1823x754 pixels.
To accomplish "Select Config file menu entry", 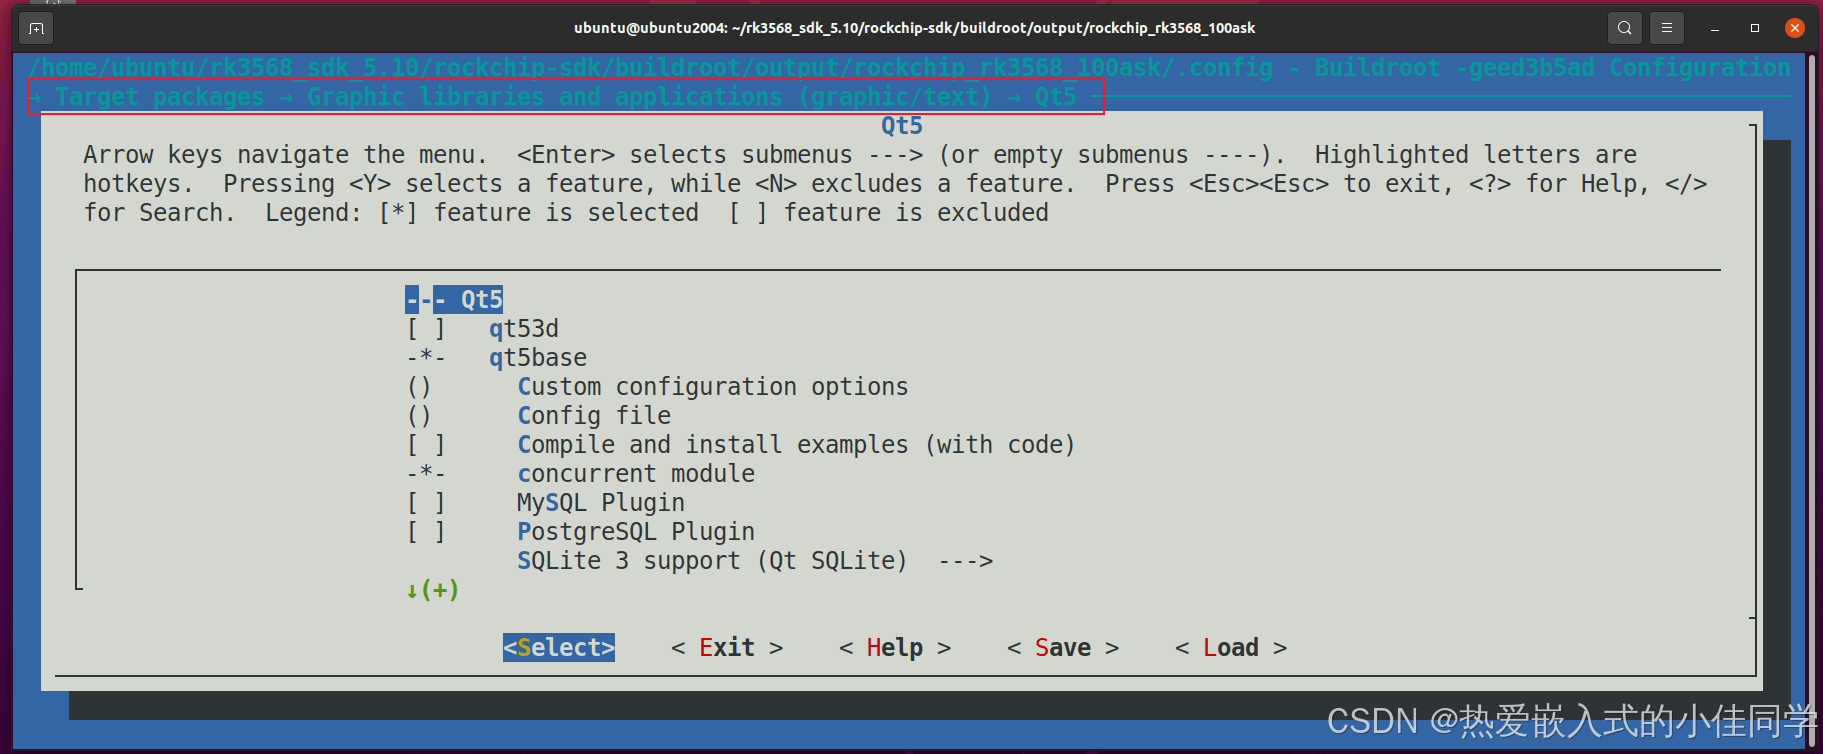I will (x=594, y=416).
